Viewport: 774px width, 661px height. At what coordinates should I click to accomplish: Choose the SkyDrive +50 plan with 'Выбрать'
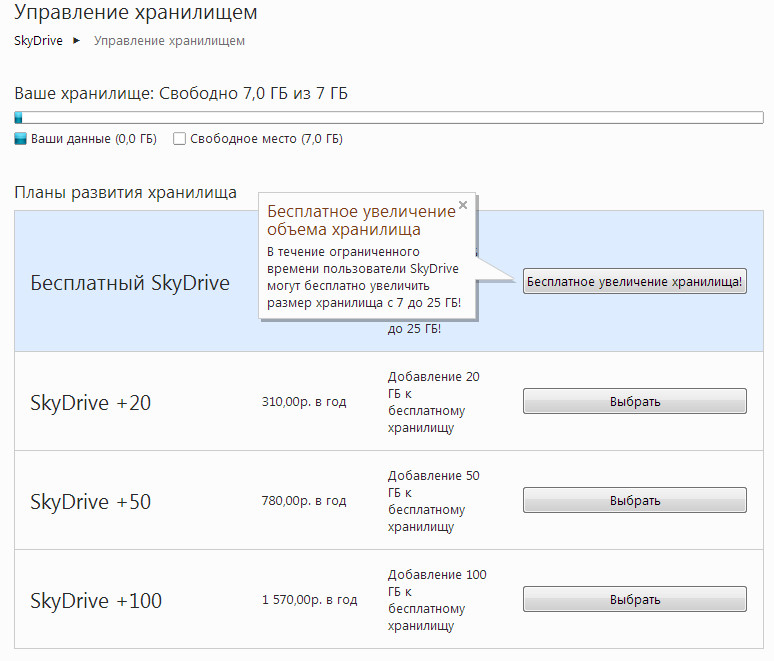click(634, 500)
